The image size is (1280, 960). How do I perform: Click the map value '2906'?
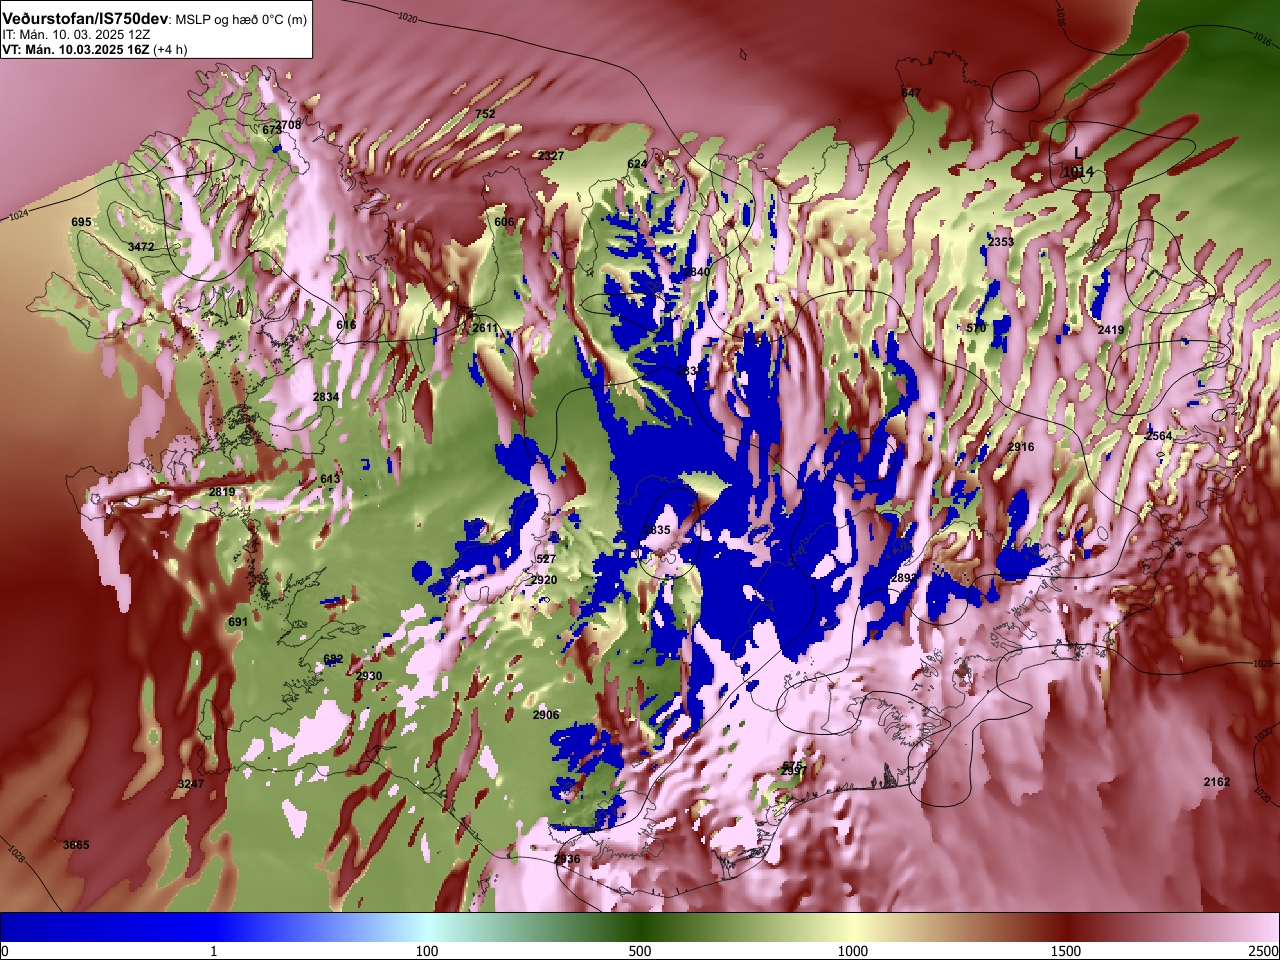[x=546, y=715]
